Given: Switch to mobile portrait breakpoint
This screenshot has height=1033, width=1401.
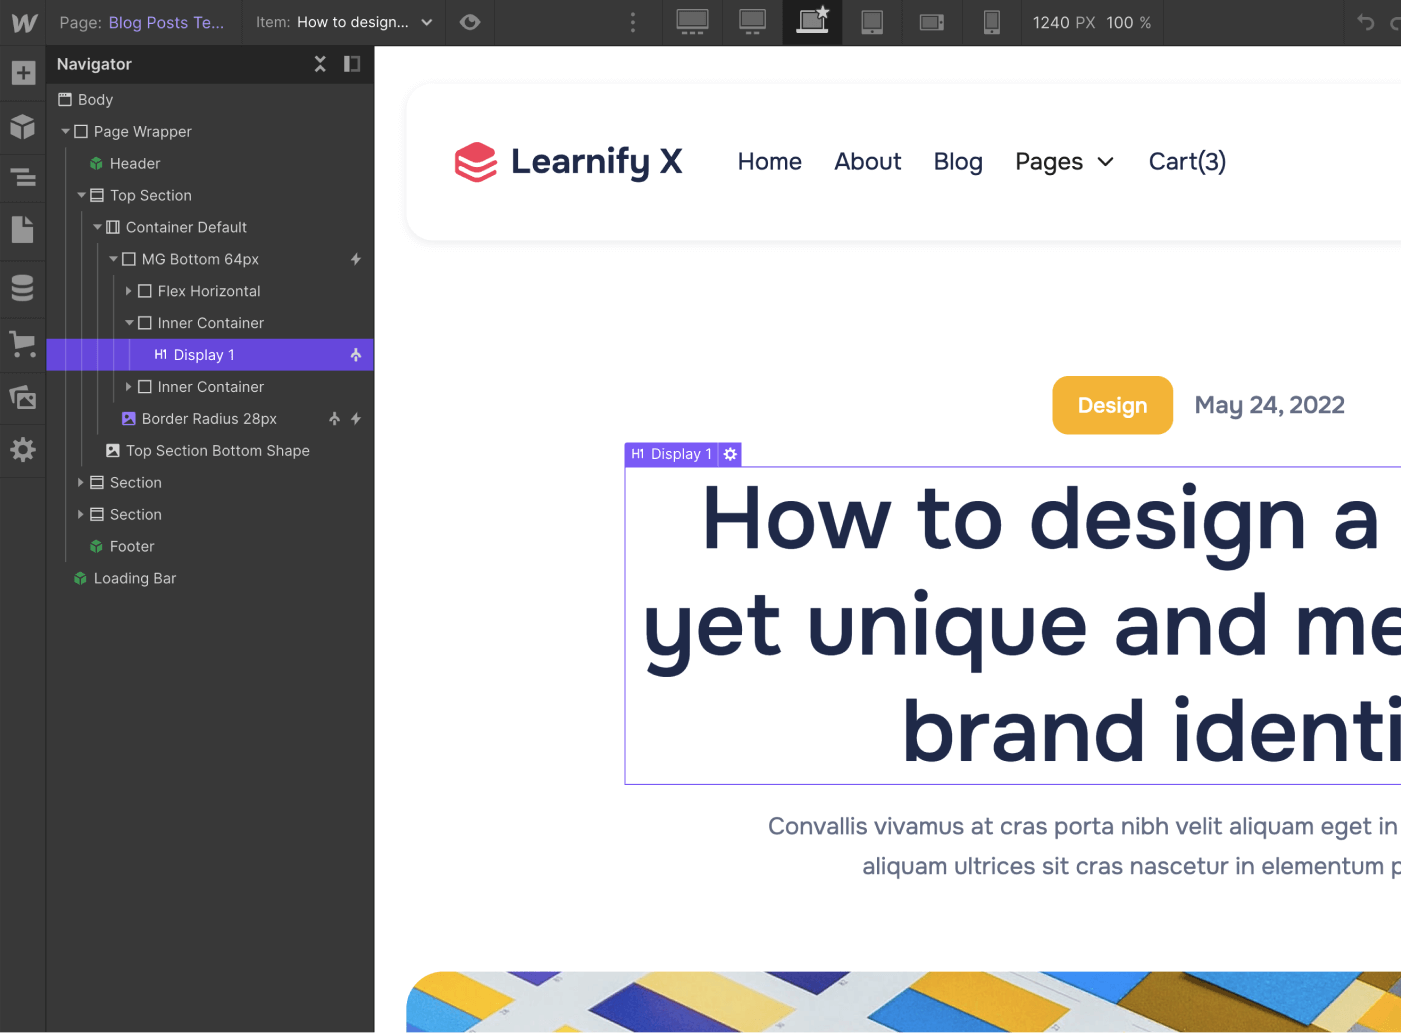Looking at the screenshot, I should (991, 22).
